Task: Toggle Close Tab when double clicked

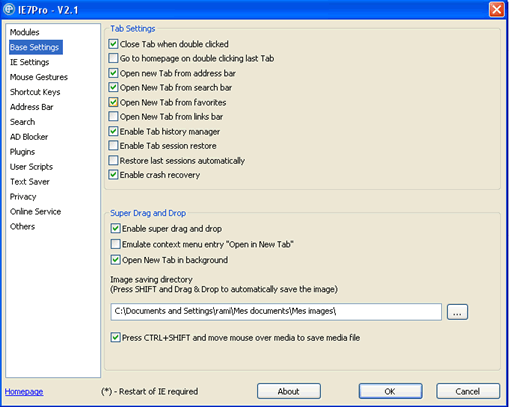Action: [113, 44]
